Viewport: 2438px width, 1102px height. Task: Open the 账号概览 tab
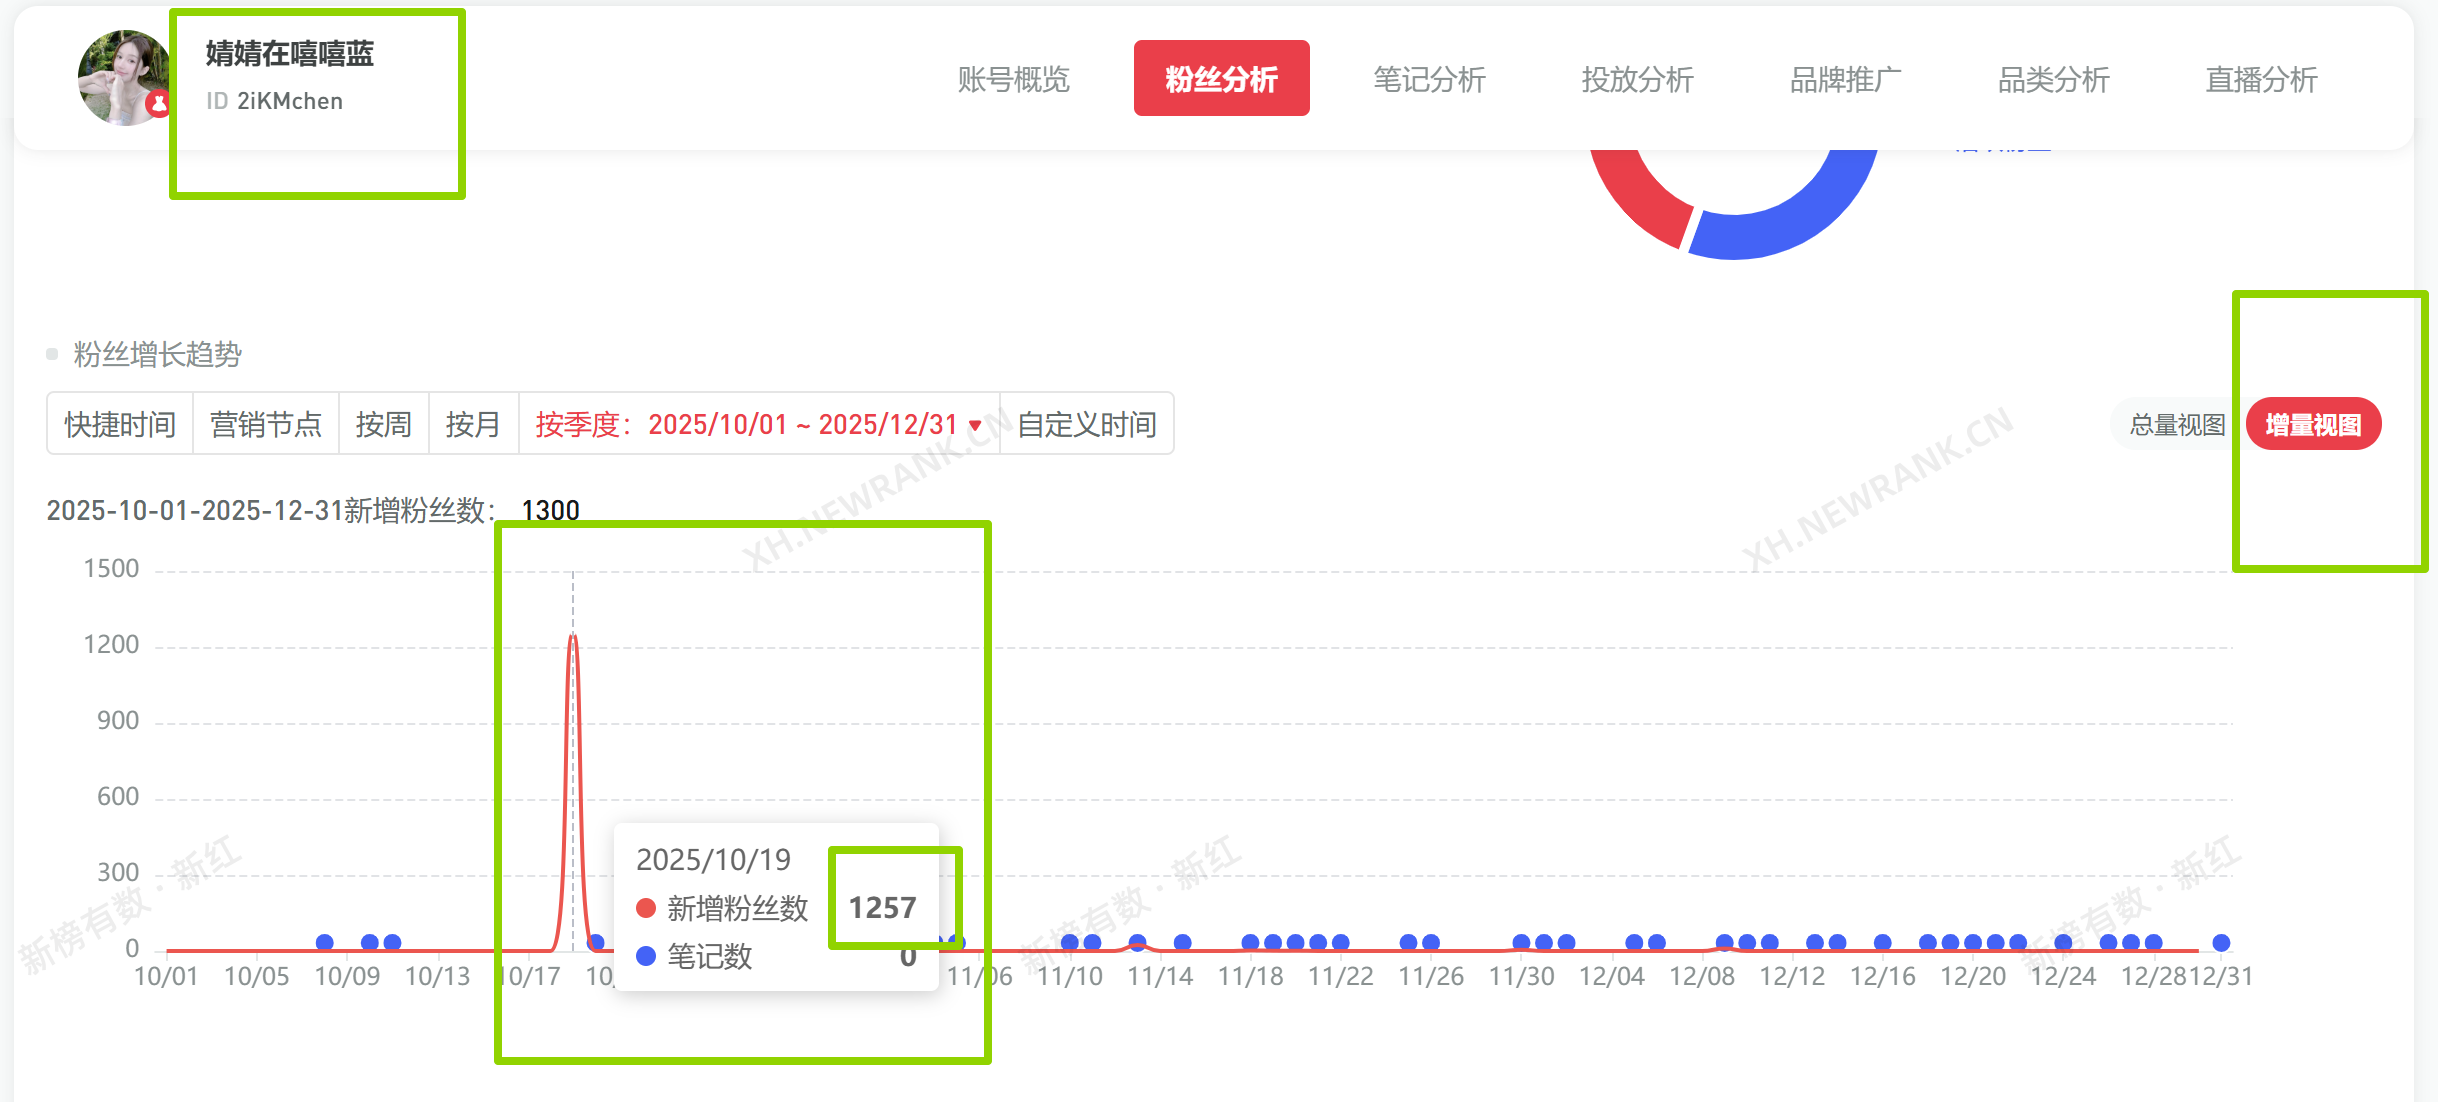1013,79
